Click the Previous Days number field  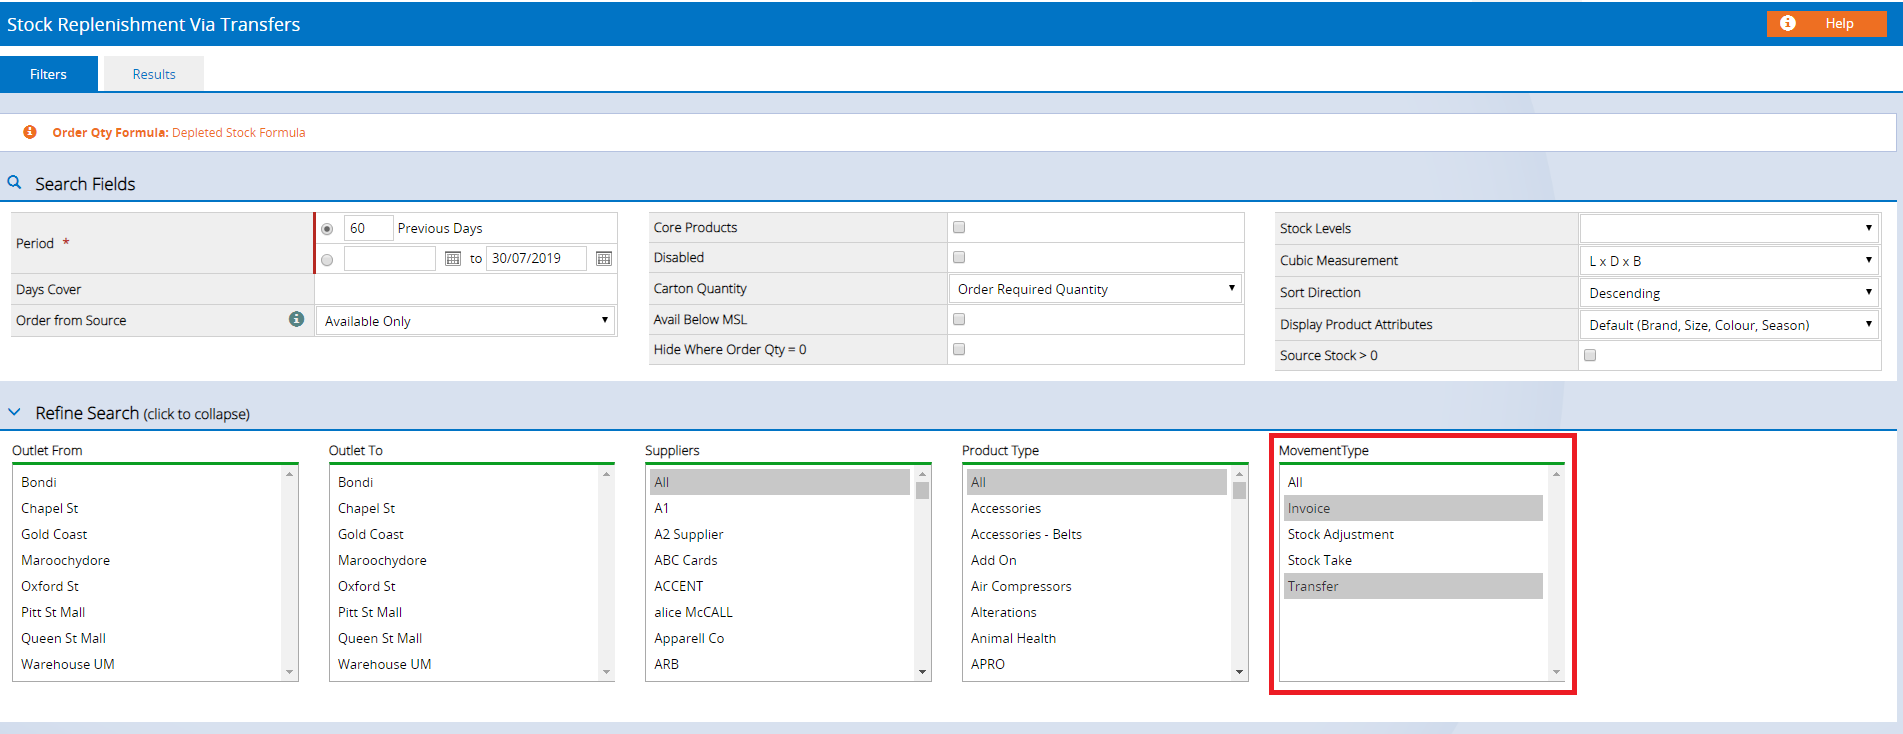pos(368,228)
